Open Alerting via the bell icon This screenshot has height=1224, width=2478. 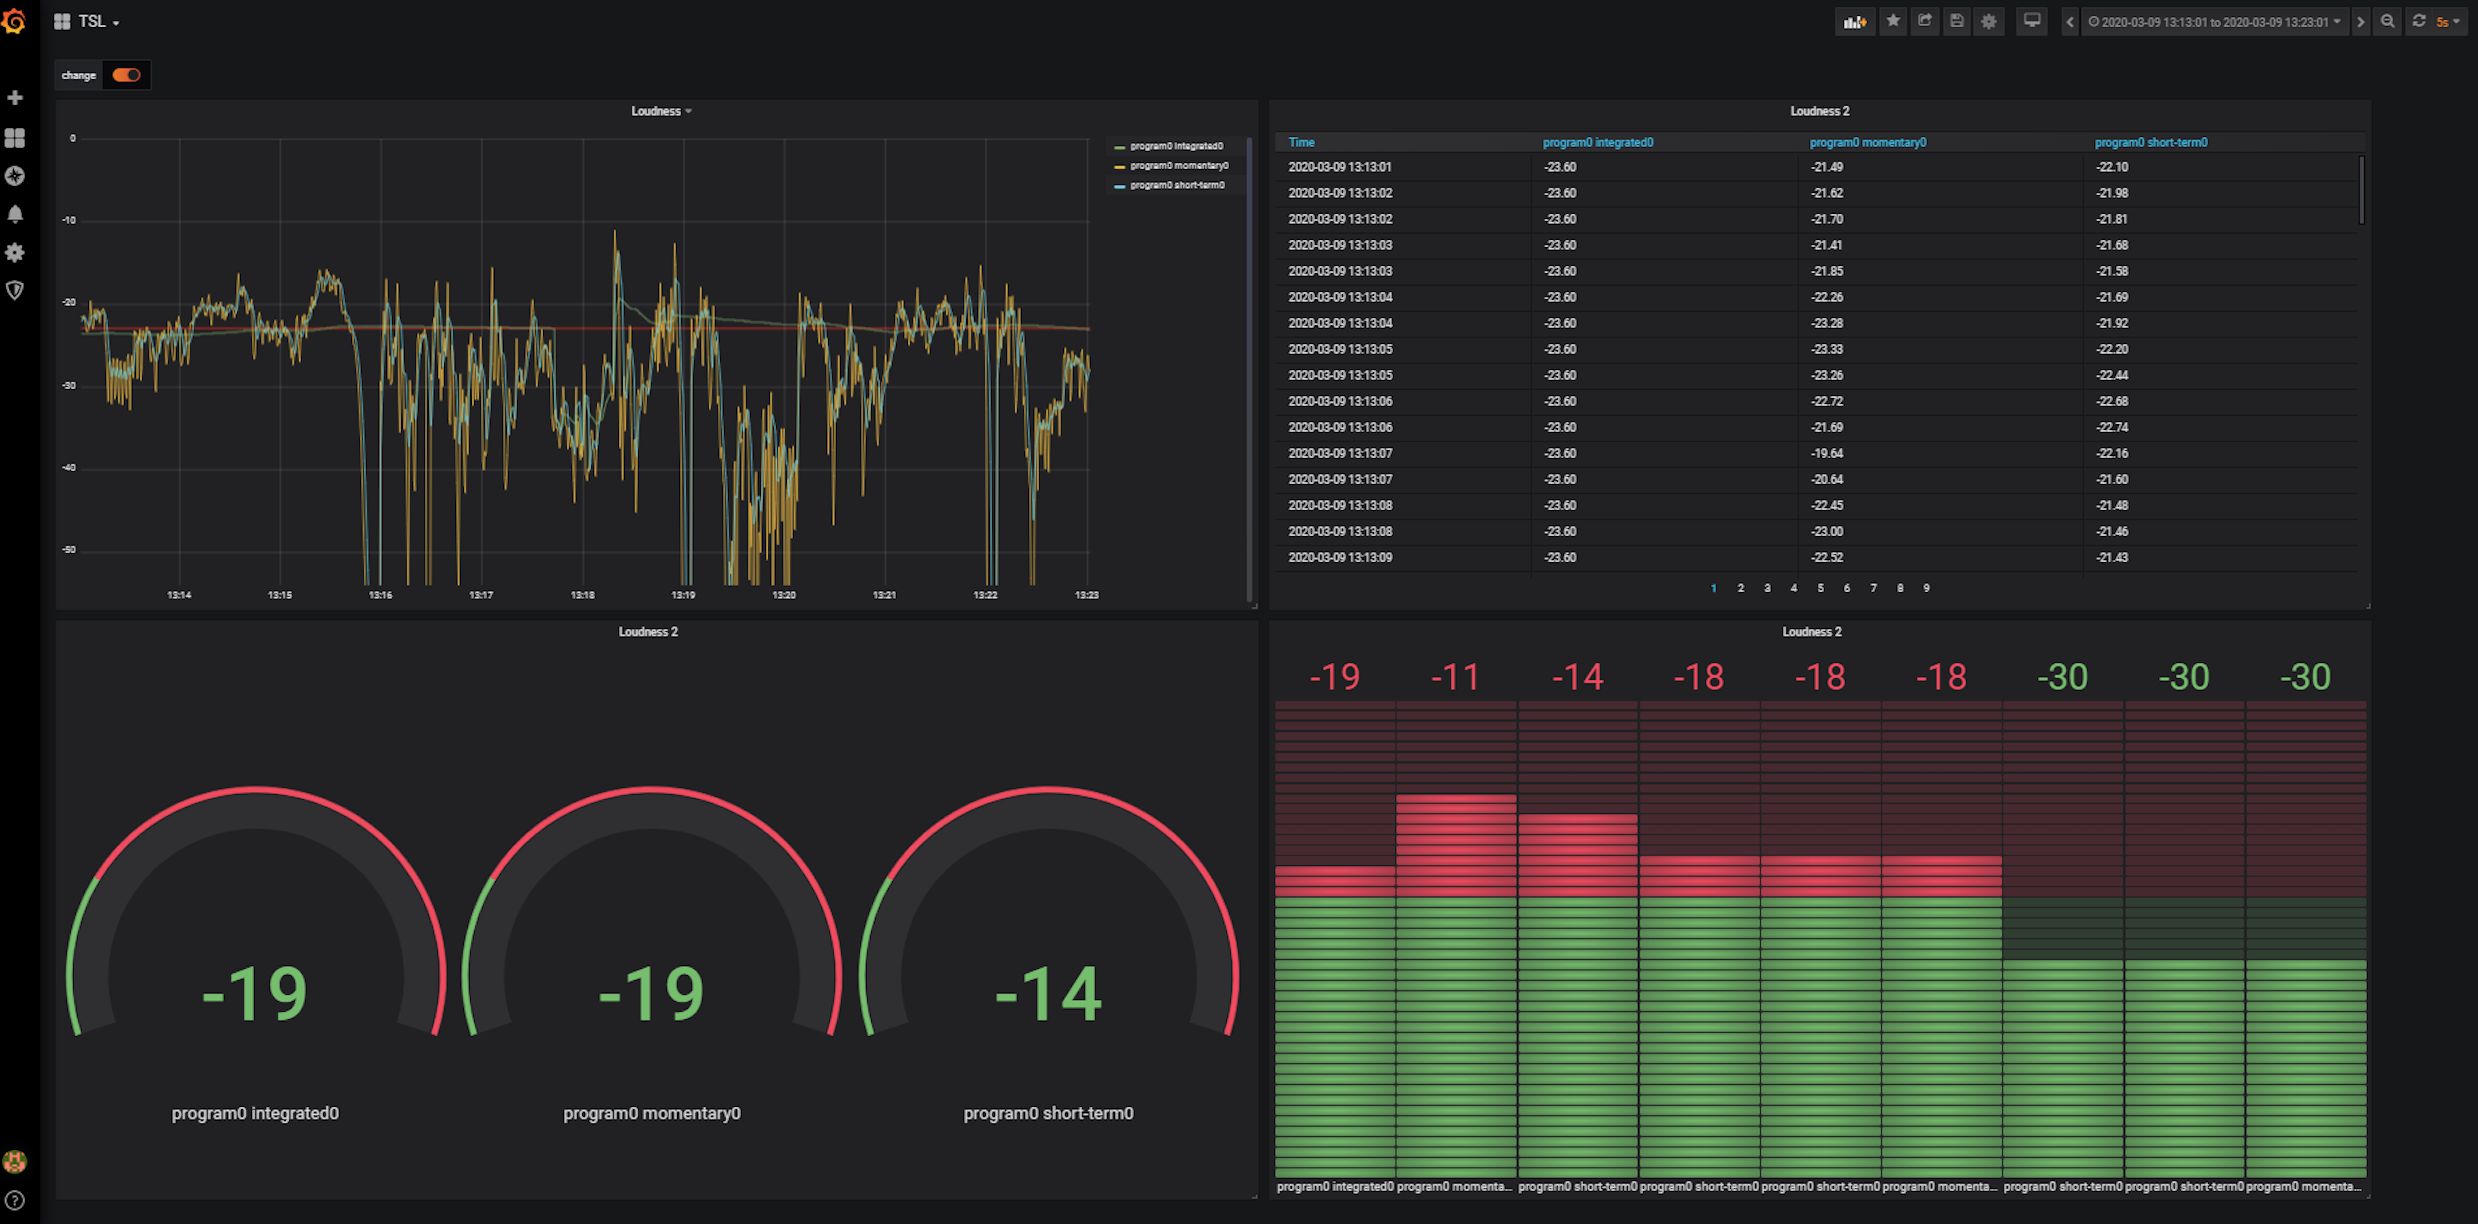(x=15, y=214)
